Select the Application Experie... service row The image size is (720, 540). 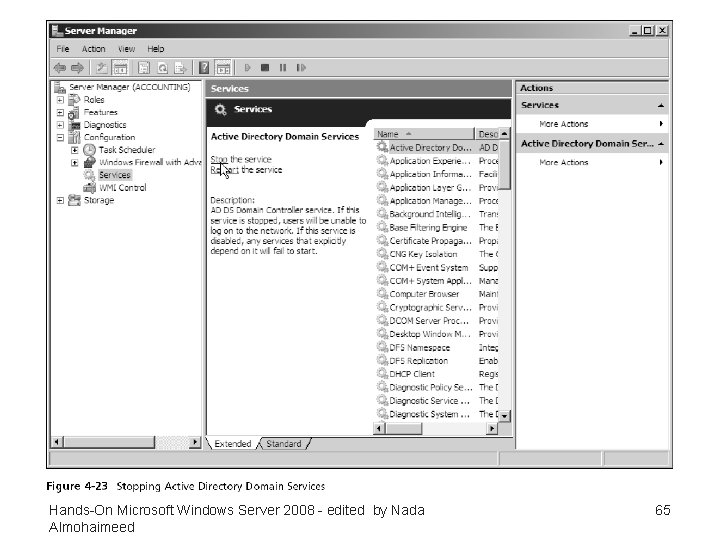pos(437,161)
